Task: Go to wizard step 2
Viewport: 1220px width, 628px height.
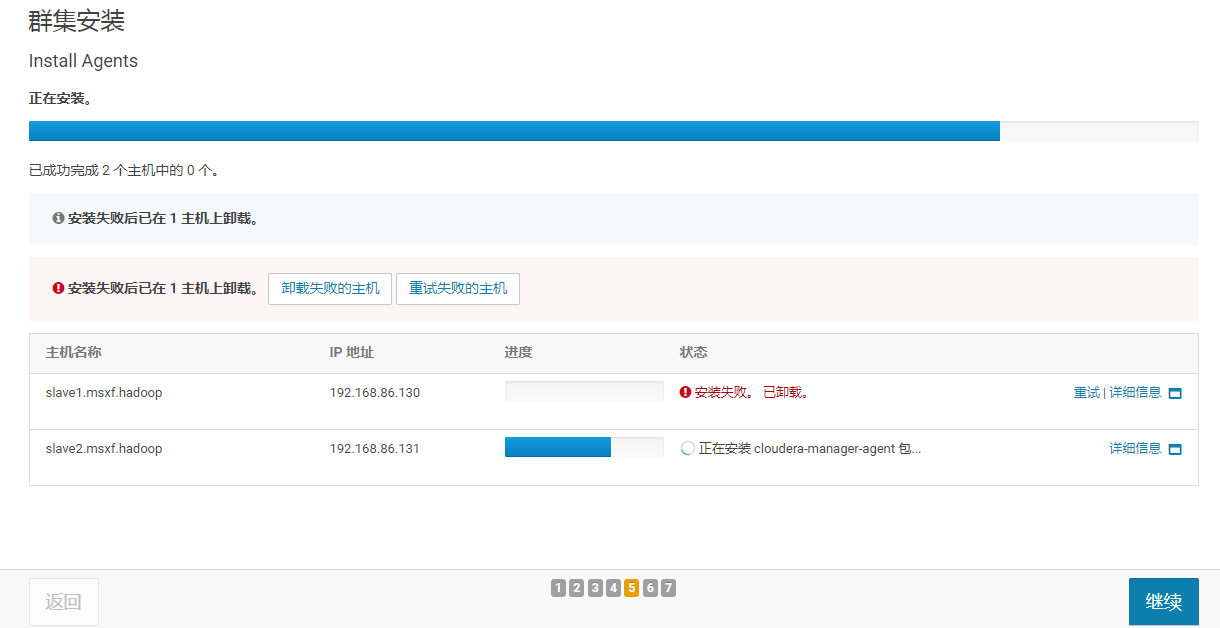Action: click(576, 588)
